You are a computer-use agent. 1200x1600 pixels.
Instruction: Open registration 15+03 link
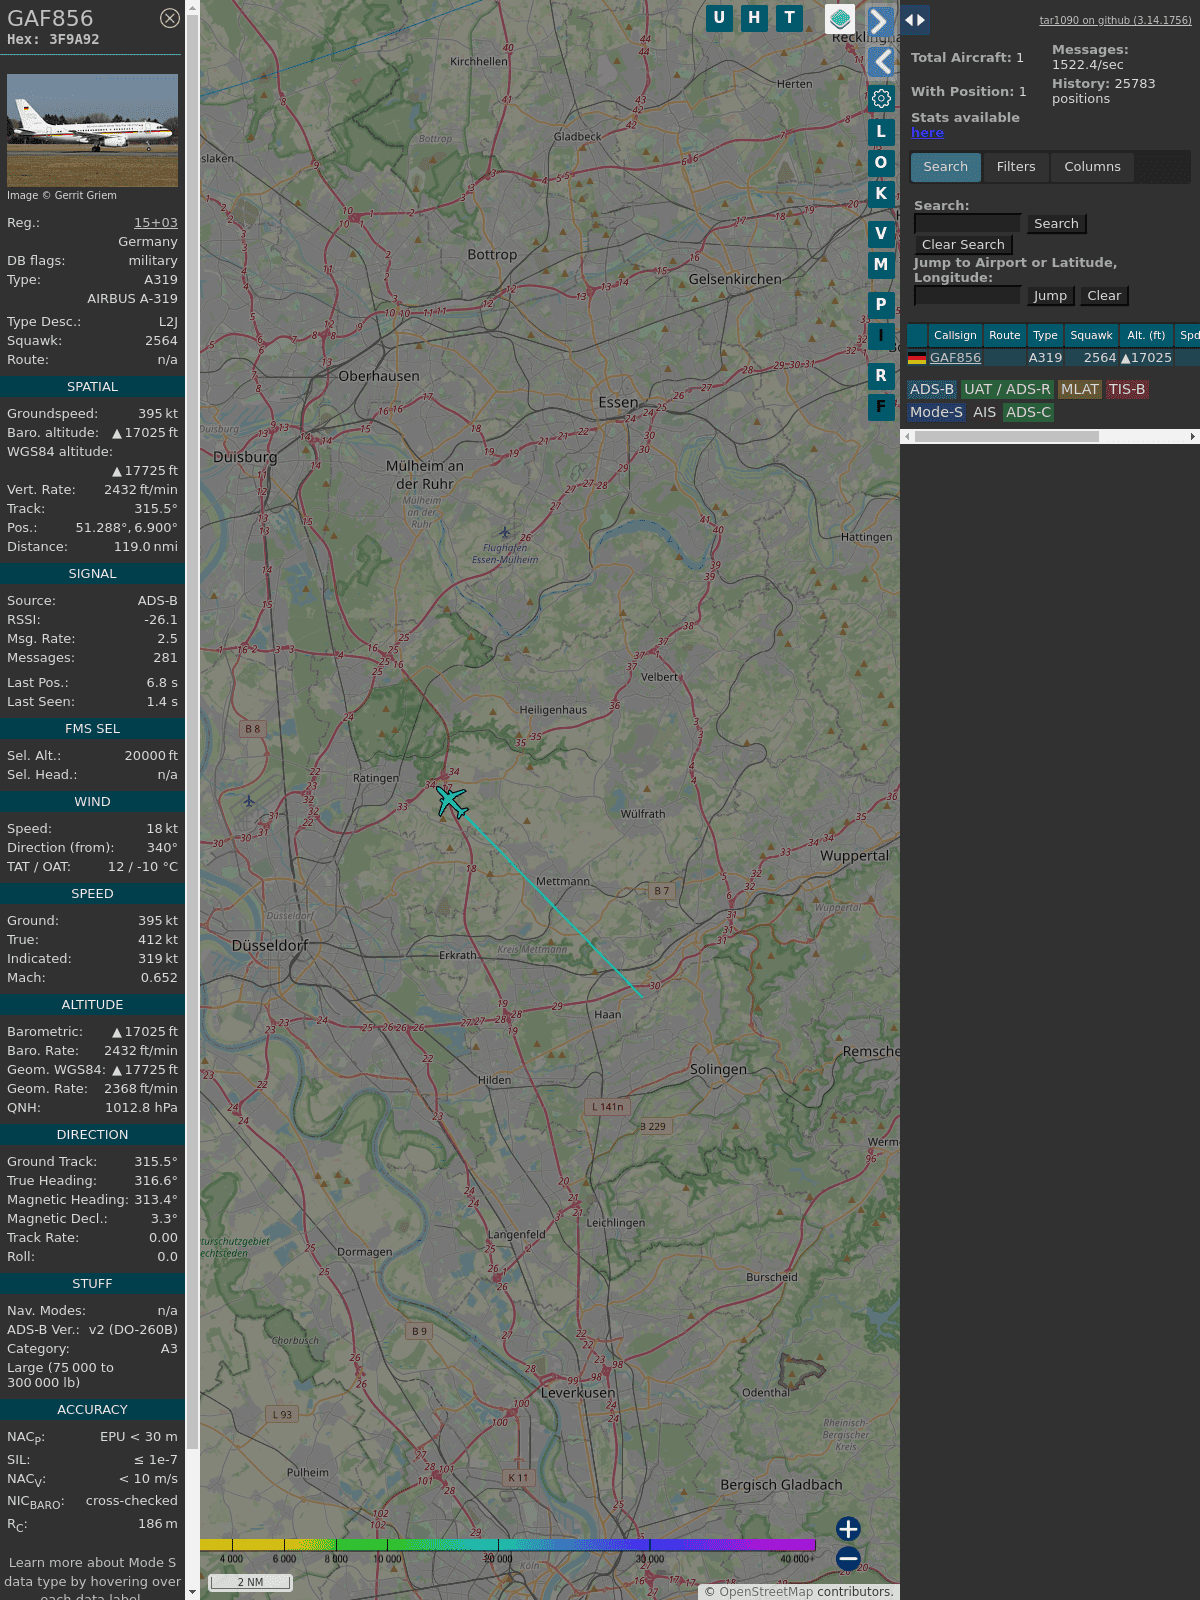click(x=156, y=223)
